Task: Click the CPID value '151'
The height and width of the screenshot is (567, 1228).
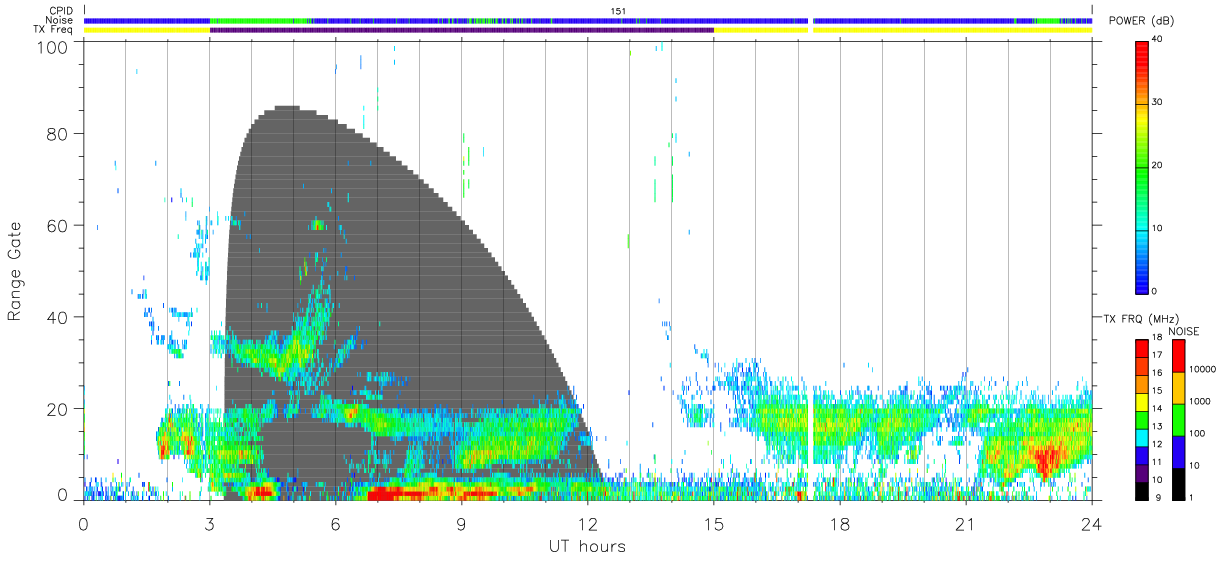Action: pos(619,11)
